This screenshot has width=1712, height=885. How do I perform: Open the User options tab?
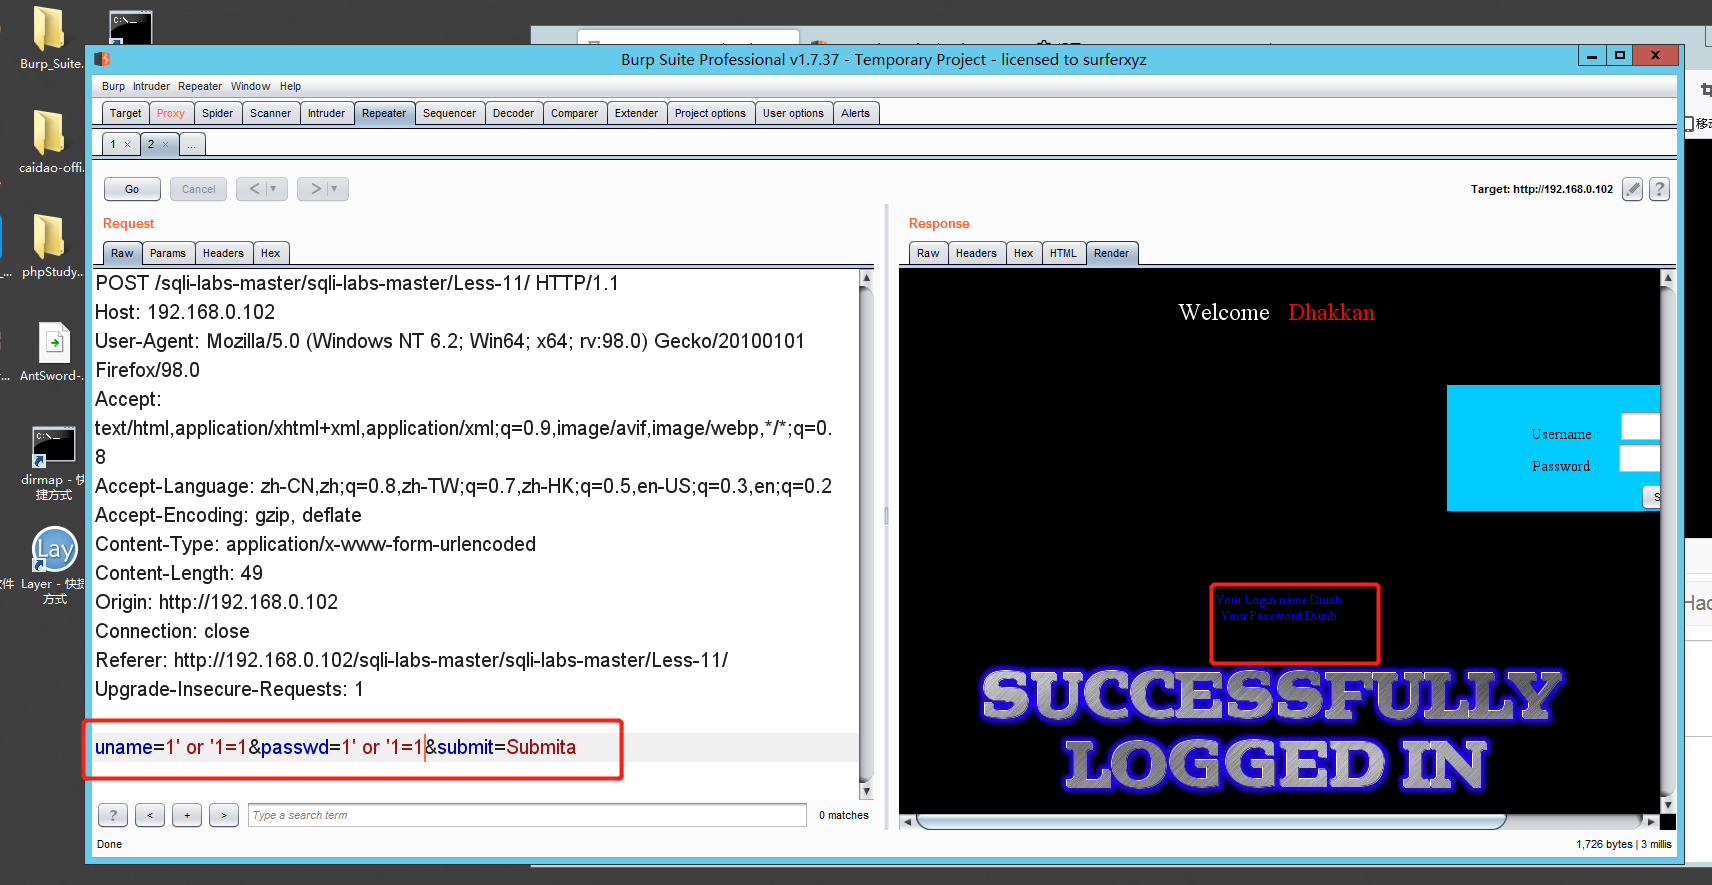(x=793, y=114)
